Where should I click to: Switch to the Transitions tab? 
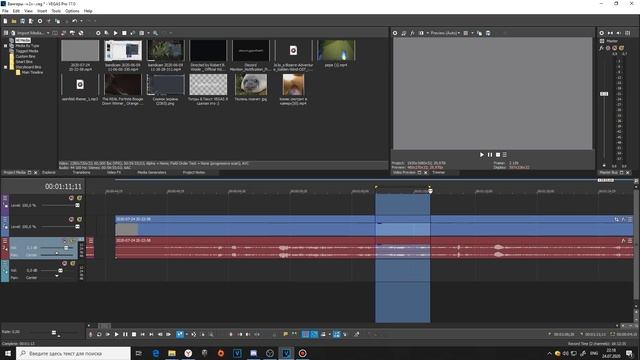(81, 173)
